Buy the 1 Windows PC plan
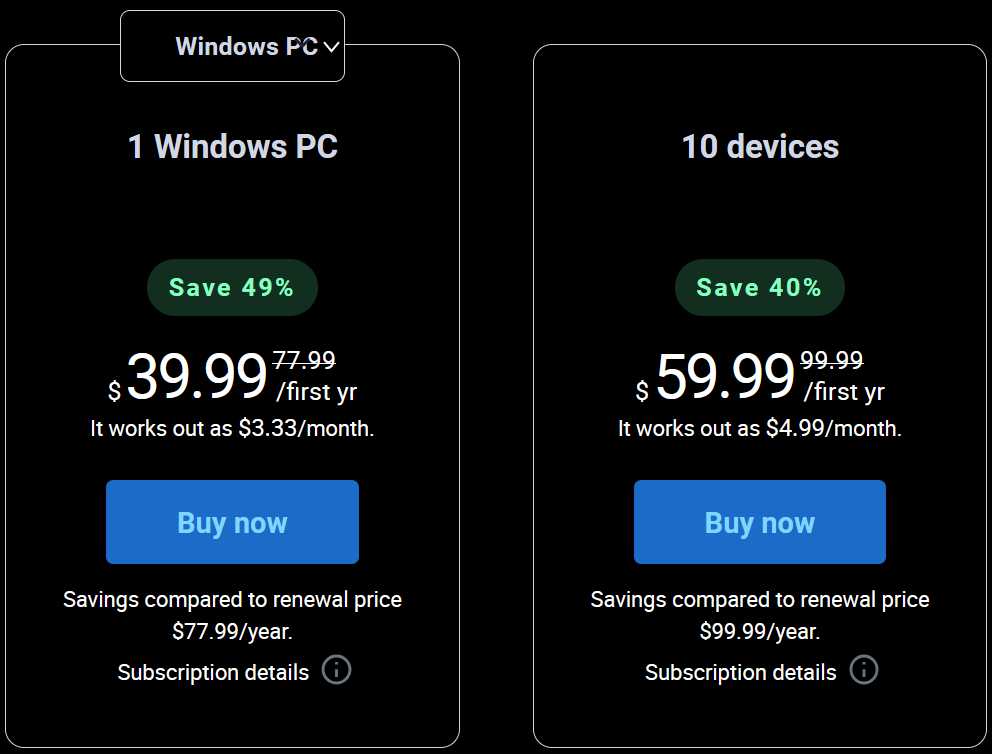This screenshot has width=992, height=754. [x=232, y=522]
